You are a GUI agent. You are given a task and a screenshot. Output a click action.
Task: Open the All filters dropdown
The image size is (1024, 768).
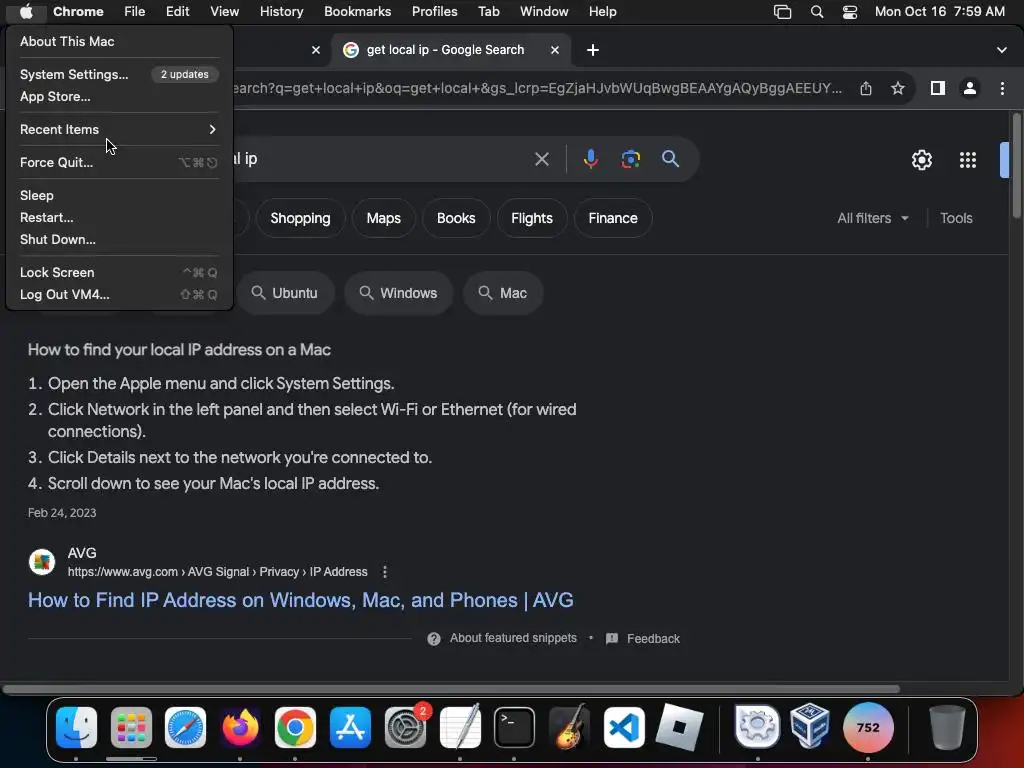tap(872, 218)
